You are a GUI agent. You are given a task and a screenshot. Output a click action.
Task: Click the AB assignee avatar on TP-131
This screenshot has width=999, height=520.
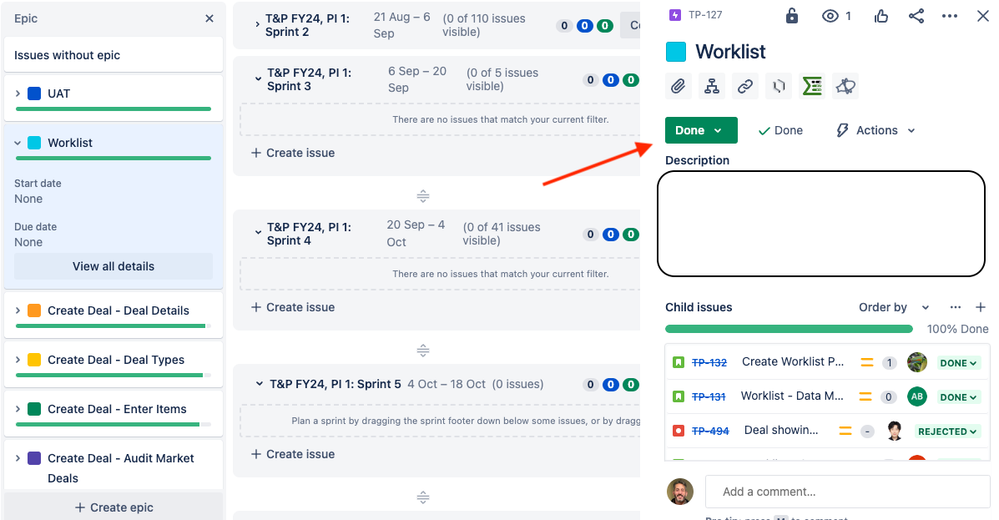pyautogui.click(x=917, y=396)
